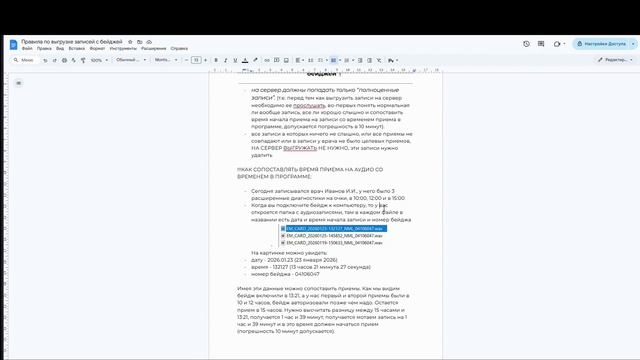The width and height of the screenshot is (640, 360).
Task: Add a comment from the toolbar
Action: tap(276, 60)
